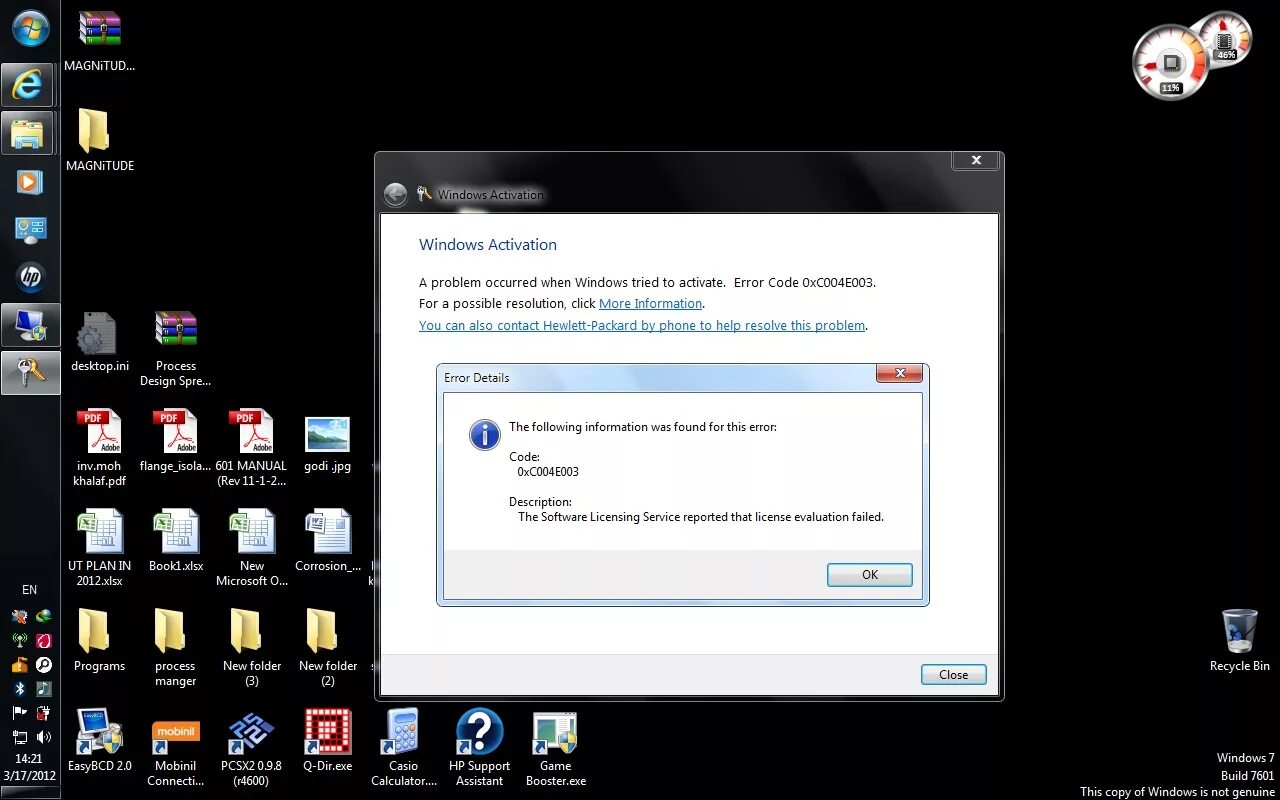
Task: Open the MAGNiTUD... WinRAR archive on desktop
Action: pos(100,42)
